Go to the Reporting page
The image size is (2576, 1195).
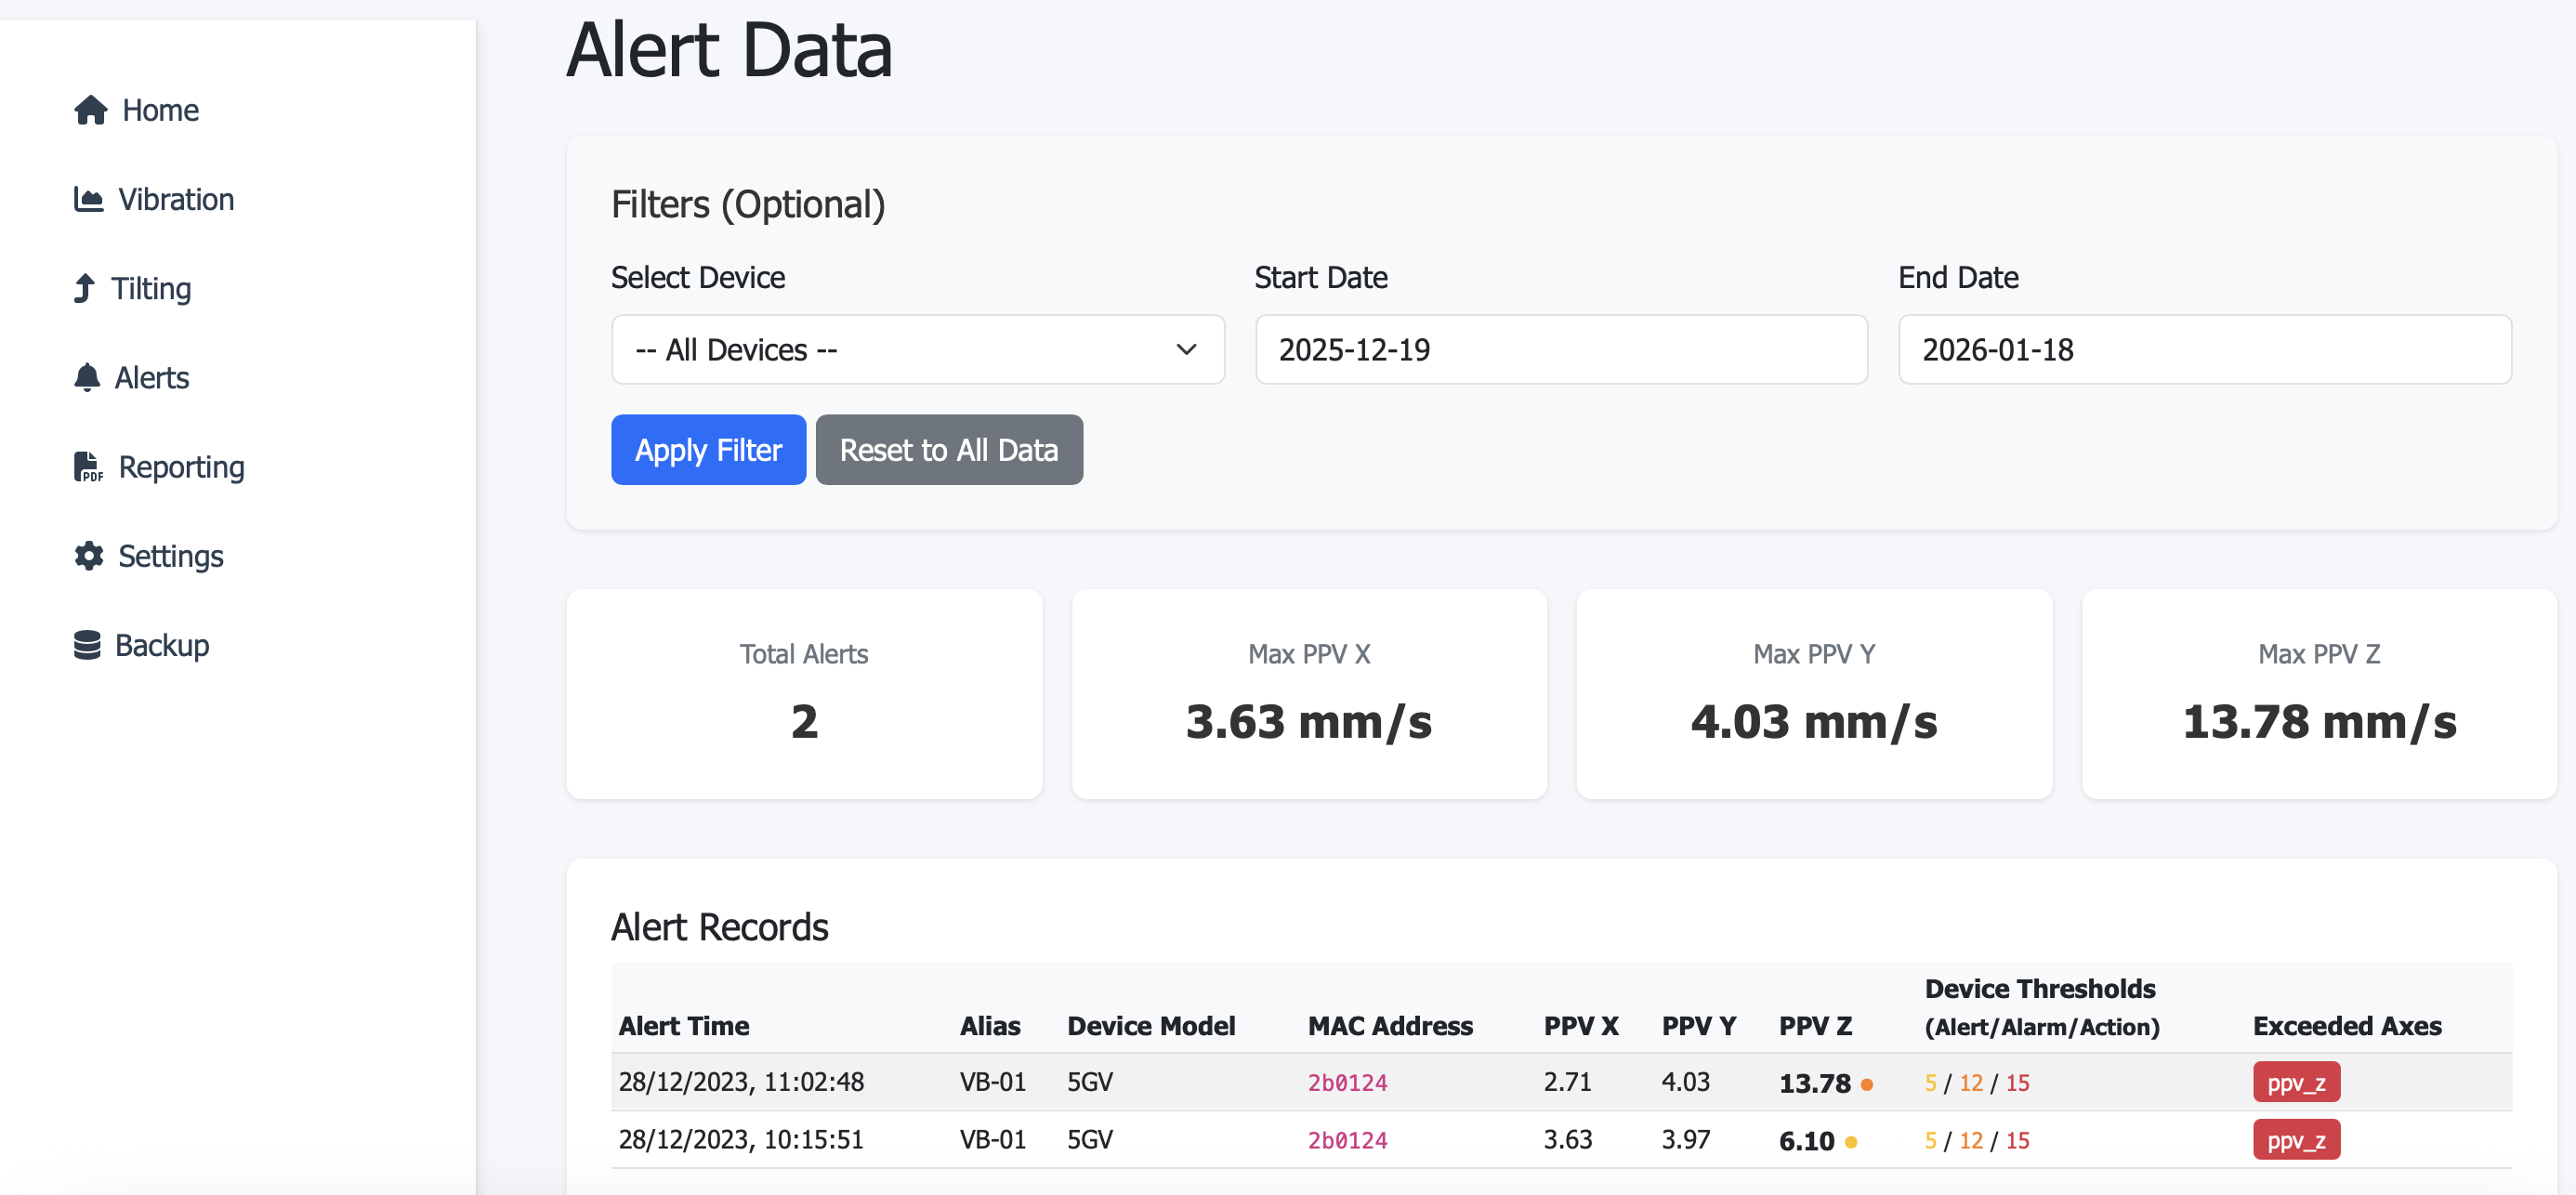point(181,467)
